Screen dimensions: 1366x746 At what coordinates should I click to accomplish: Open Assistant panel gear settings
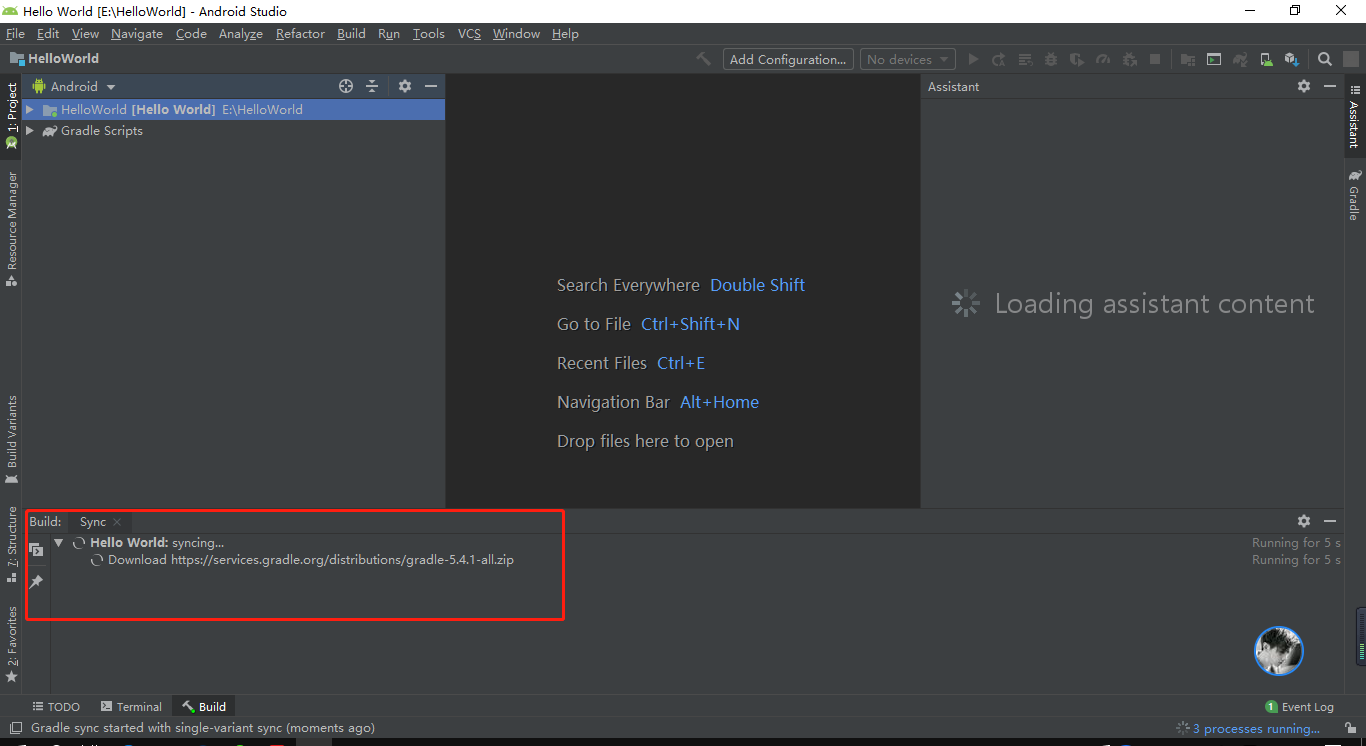[x=1304, y=86]
